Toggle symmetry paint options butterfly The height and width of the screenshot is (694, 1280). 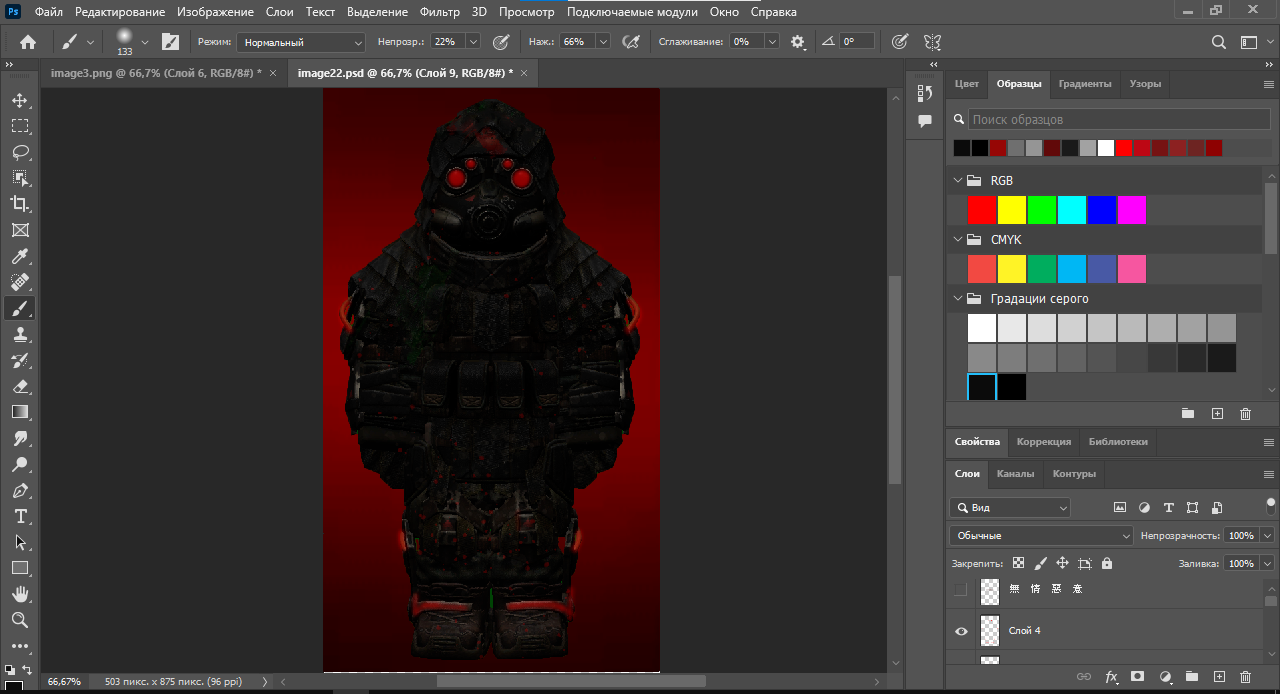click(932, 42)
